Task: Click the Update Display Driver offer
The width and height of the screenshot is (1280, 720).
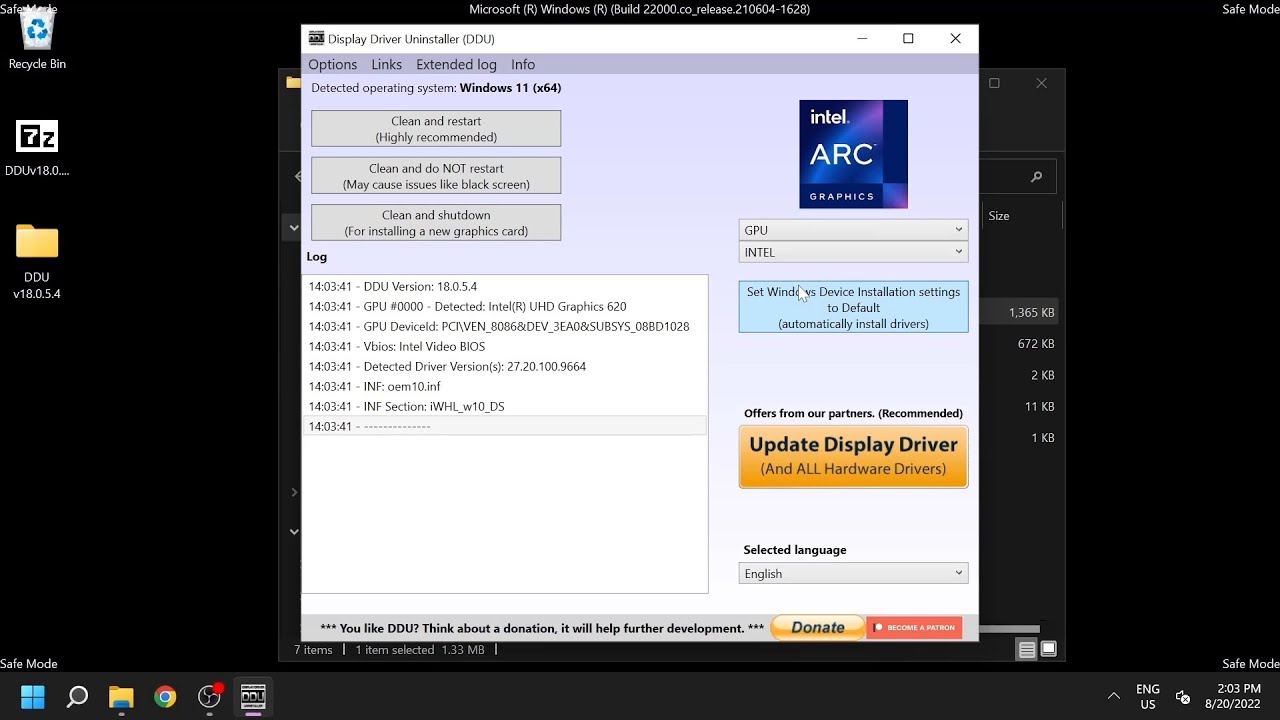Action: [853, 457]
